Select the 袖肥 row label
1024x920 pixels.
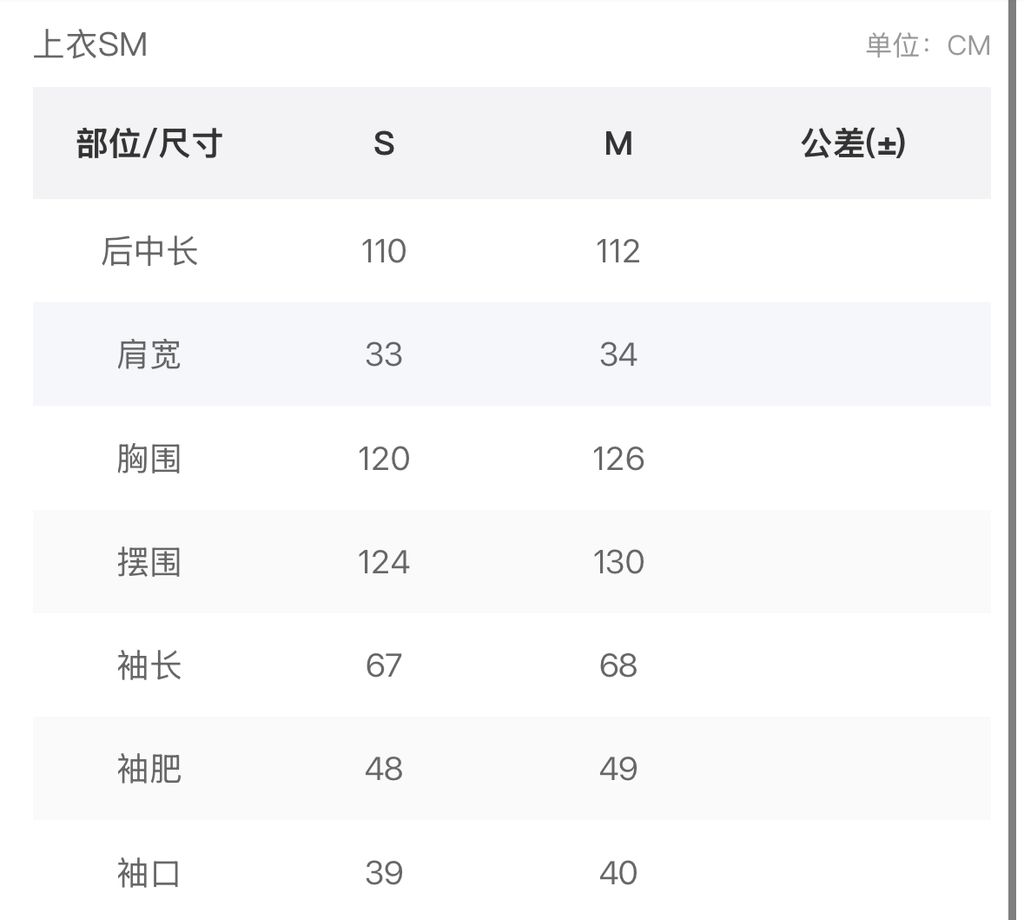point(149,769)
